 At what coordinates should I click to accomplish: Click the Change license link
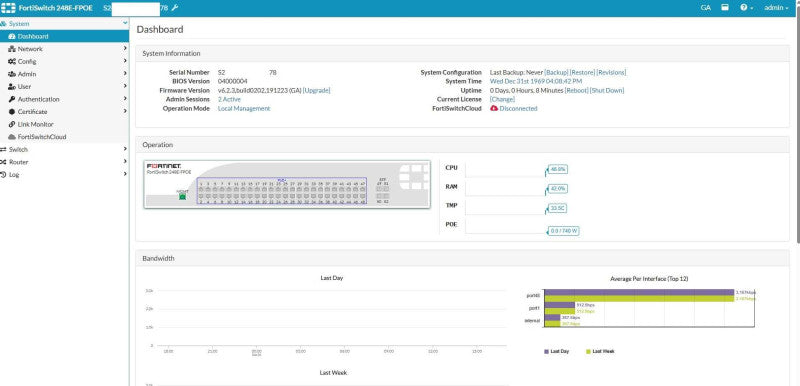coord(502,99)
